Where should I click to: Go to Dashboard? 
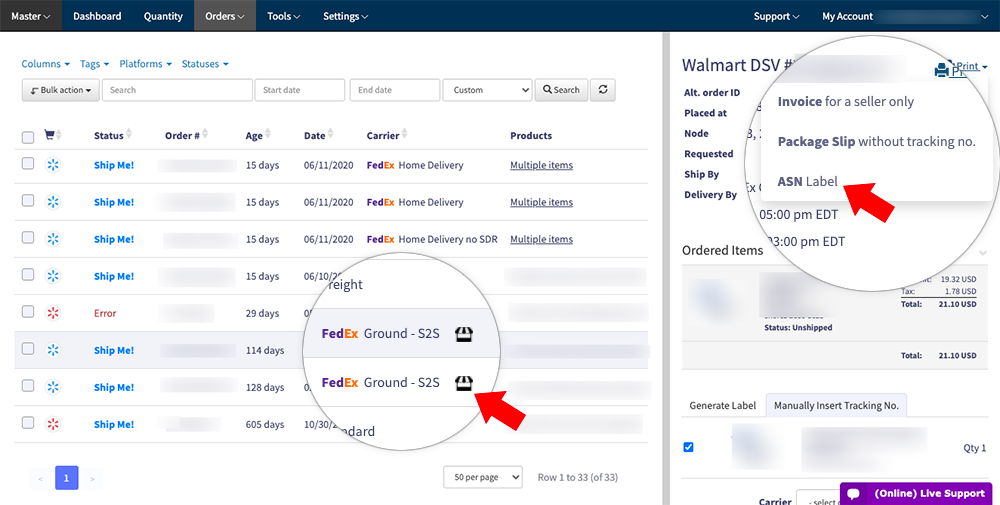(x=97, y=16)
